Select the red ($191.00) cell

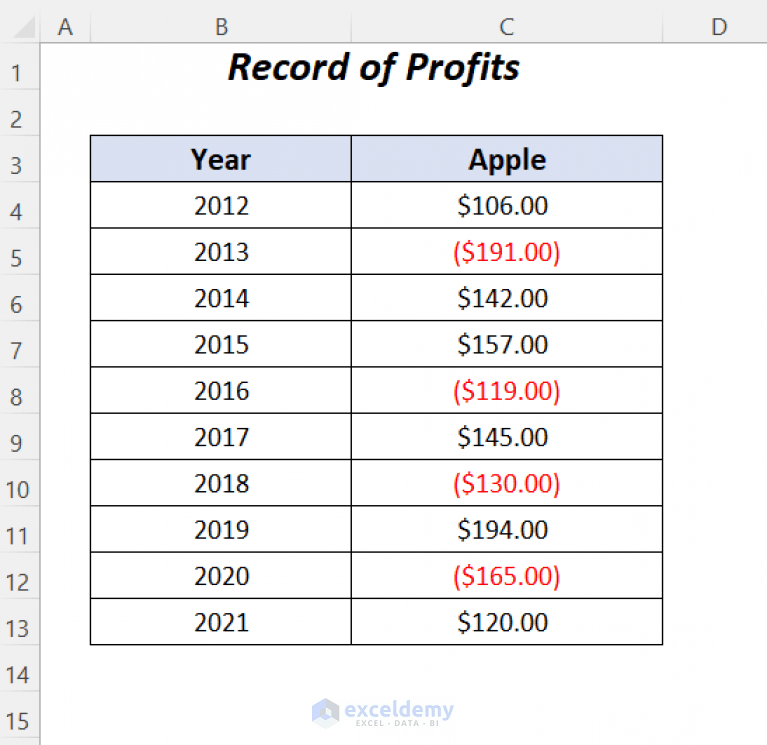point(507,251)
